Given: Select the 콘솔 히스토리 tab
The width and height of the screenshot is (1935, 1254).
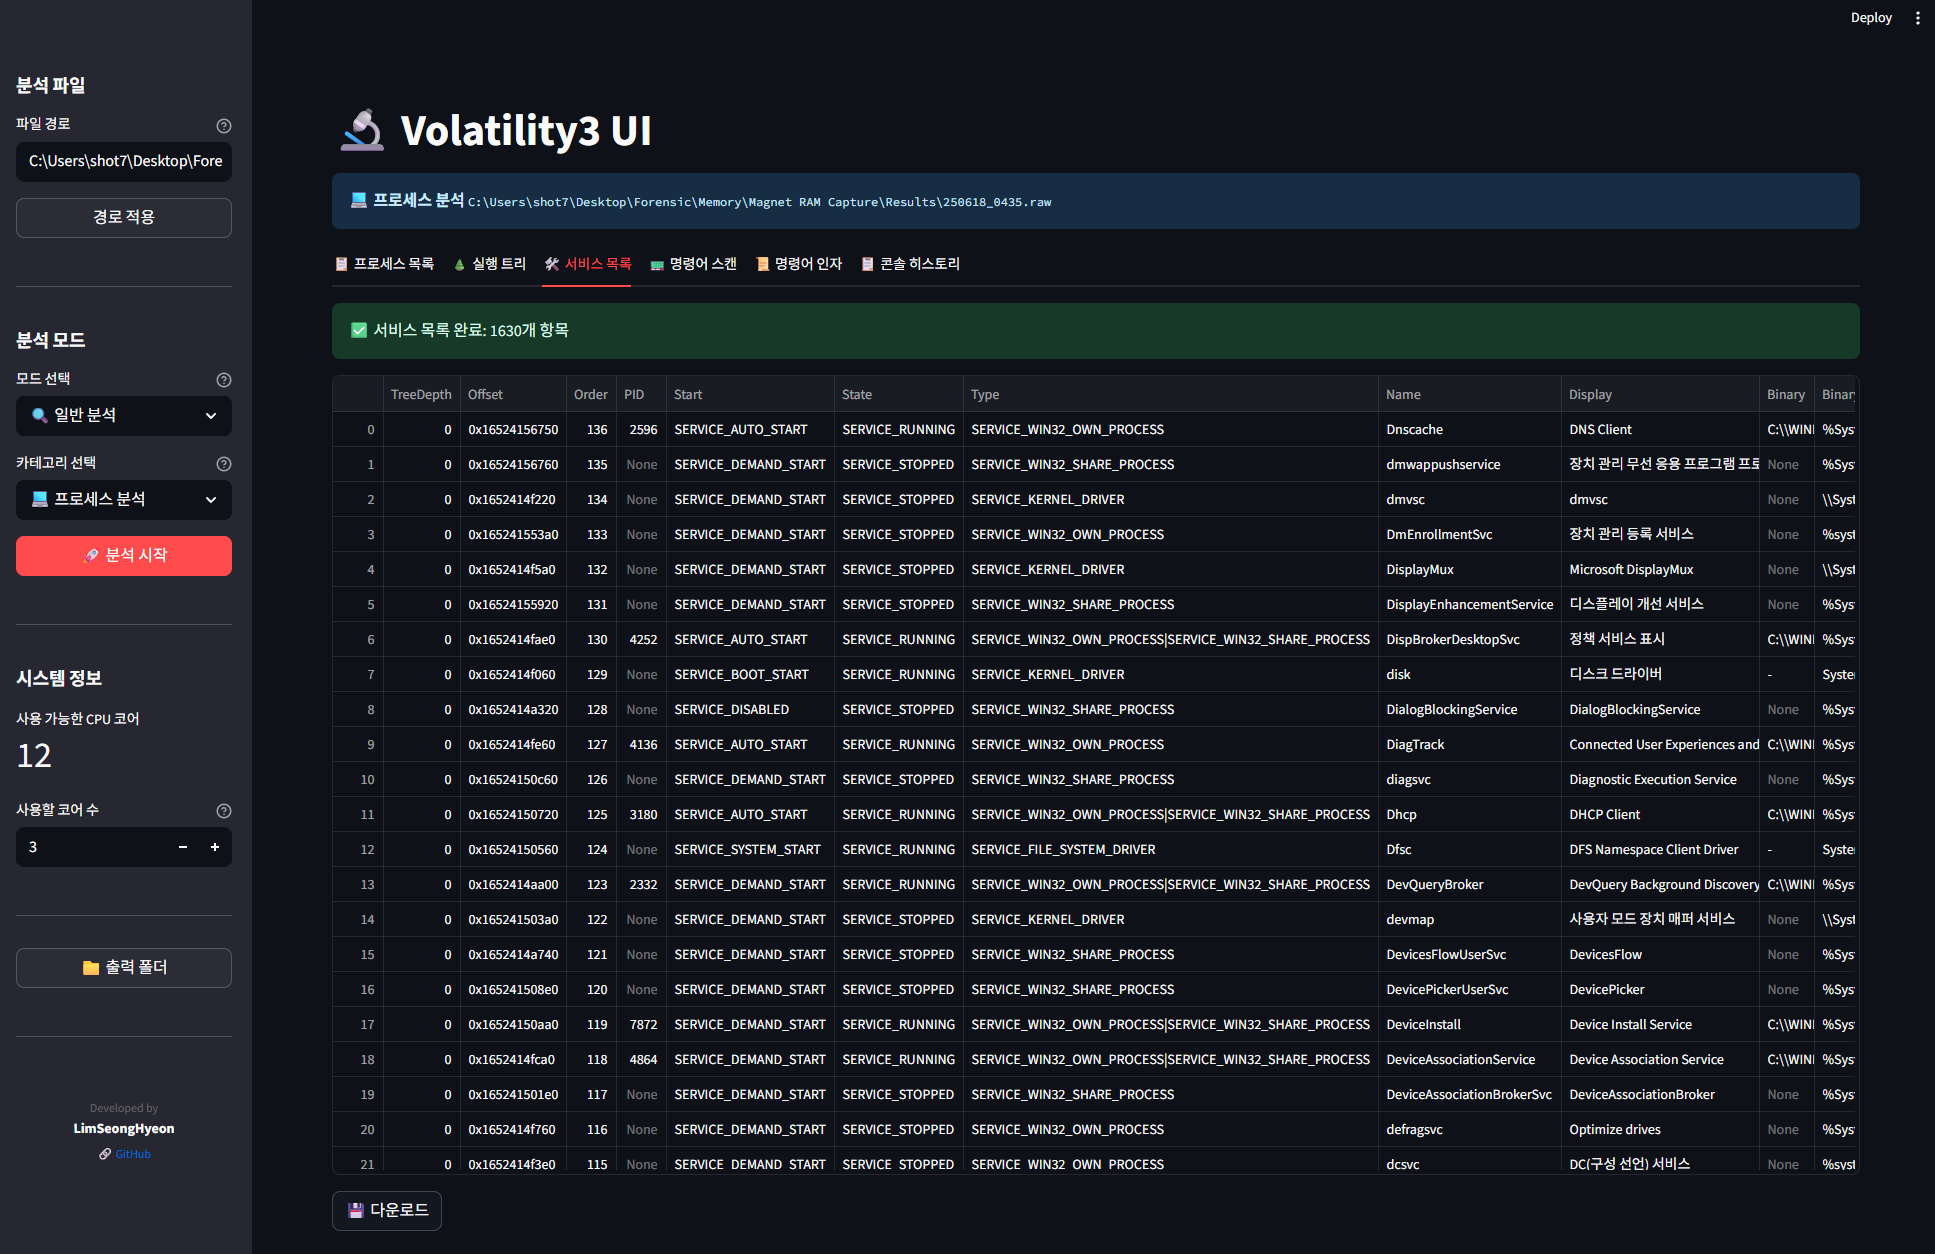Looking at the screenshot, I should pos(910,264).
